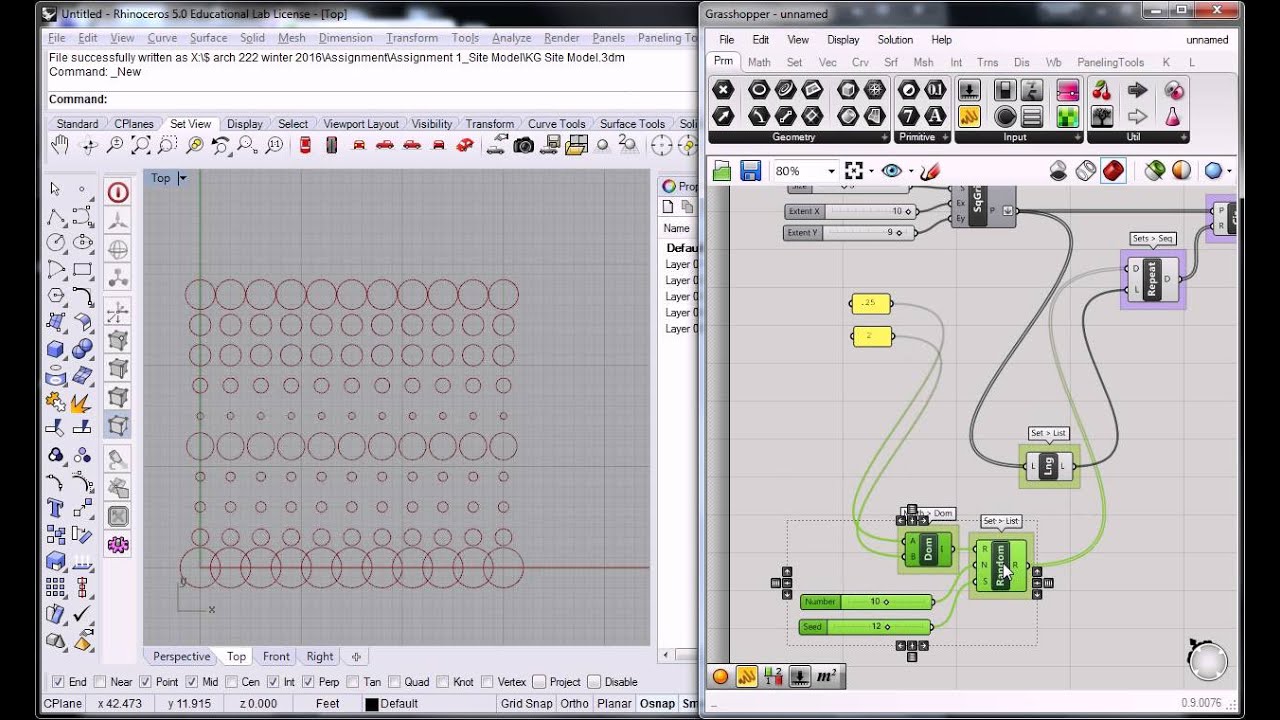The height and width of the screenshot is (720, 1280).
Task: Select the Circle parameter icon in Geometry
Action: click(758, 90)
